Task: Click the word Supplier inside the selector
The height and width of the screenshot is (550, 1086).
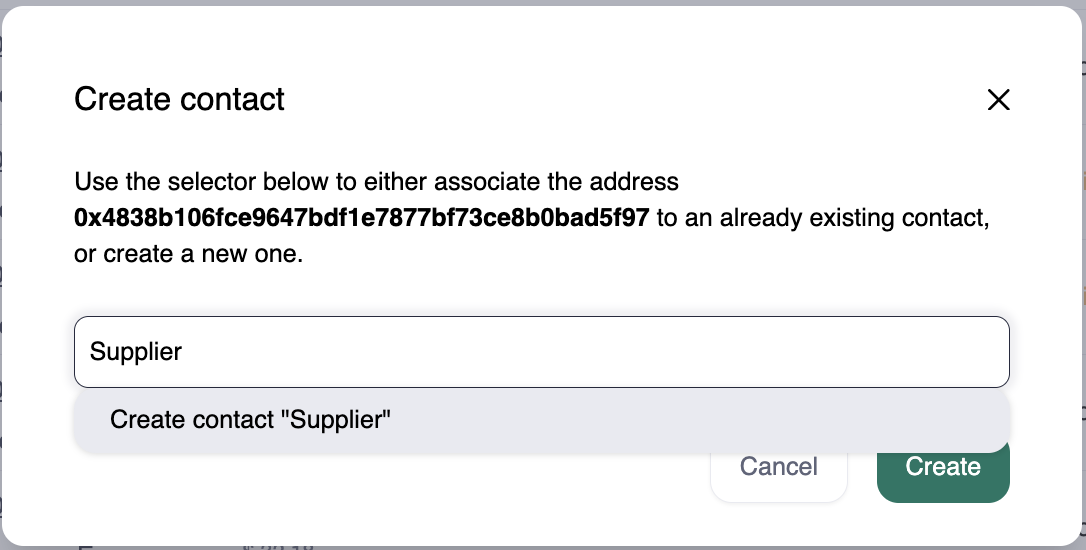Action: click(136, 352)
